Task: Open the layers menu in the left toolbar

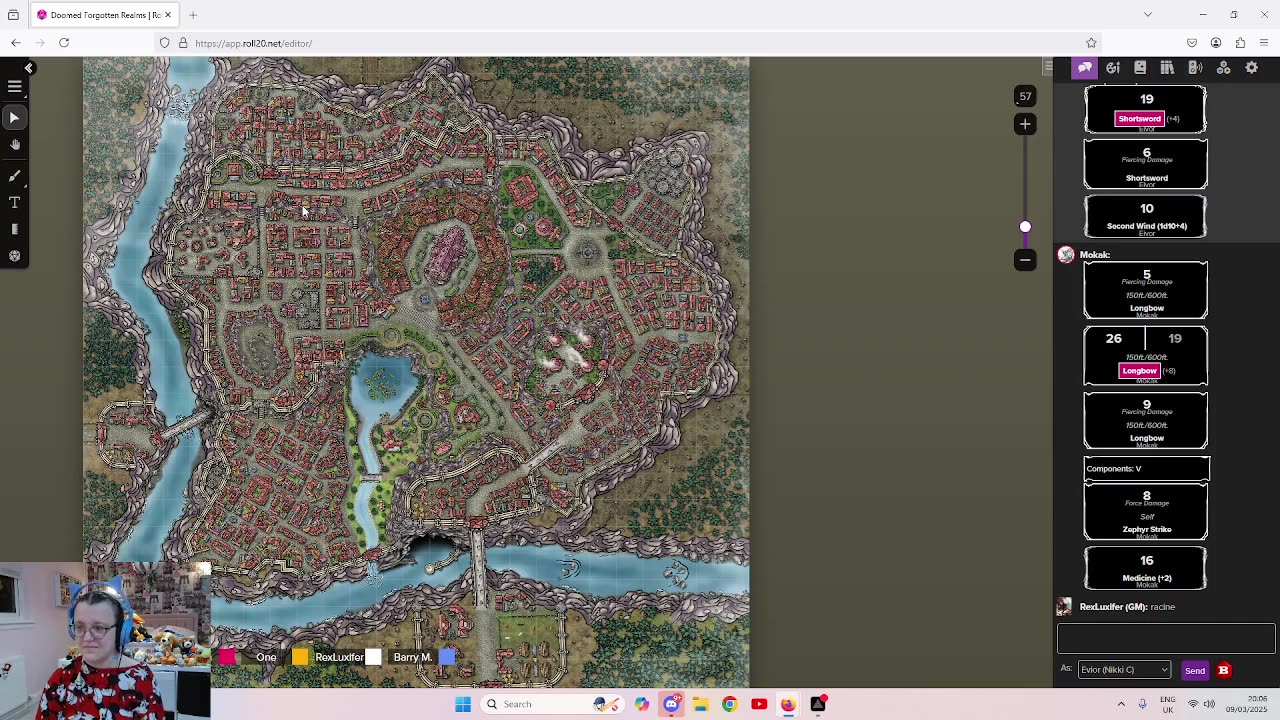Action: 15,88
